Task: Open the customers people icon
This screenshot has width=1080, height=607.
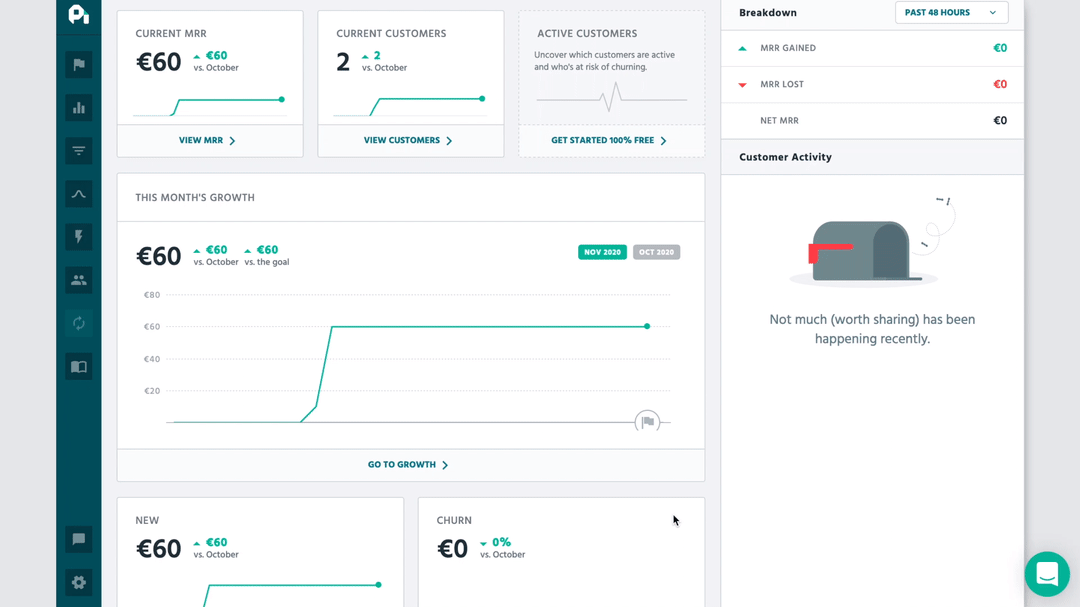Action: [x=78, y=279]
